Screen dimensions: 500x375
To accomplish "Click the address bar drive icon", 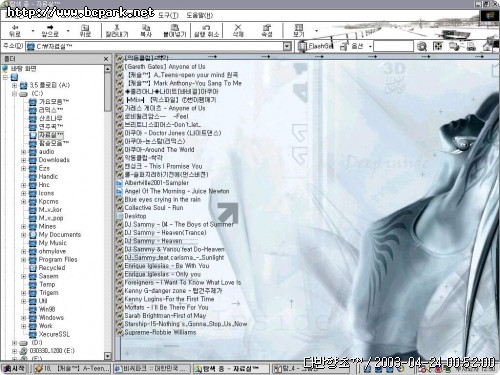I will (x=30, y=46).
